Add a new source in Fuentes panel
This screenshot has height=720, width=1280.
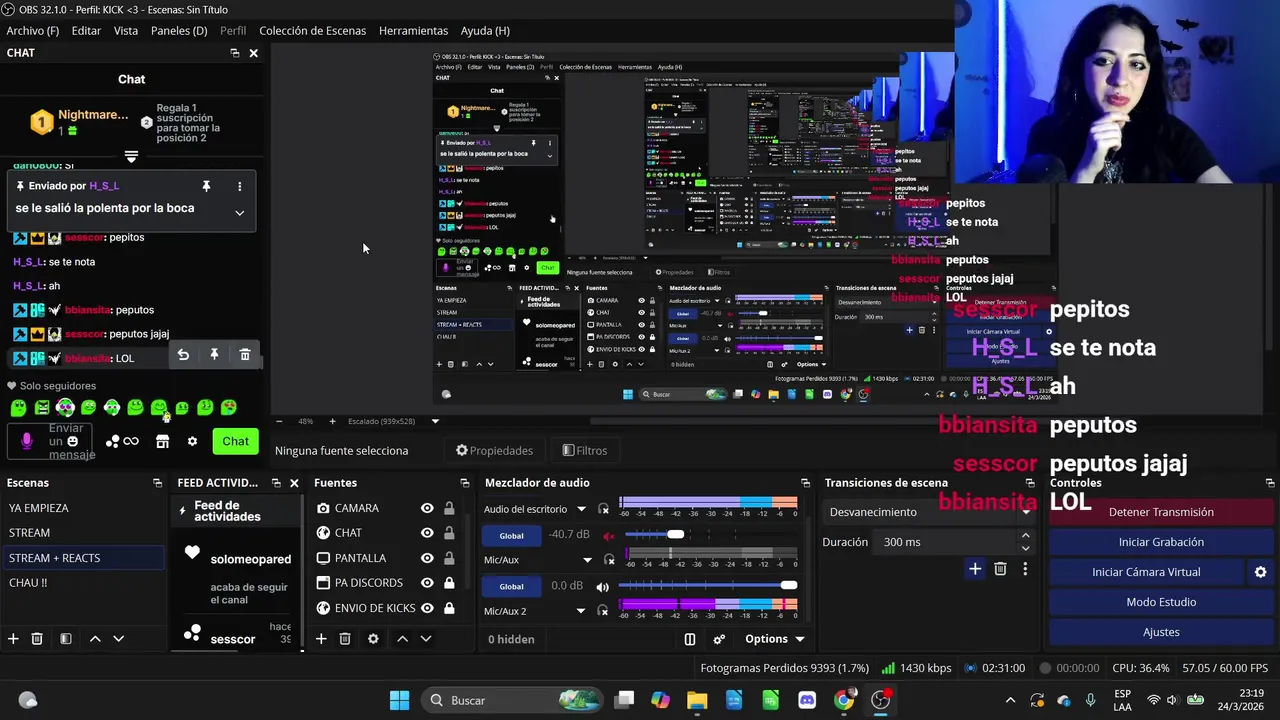321,639
